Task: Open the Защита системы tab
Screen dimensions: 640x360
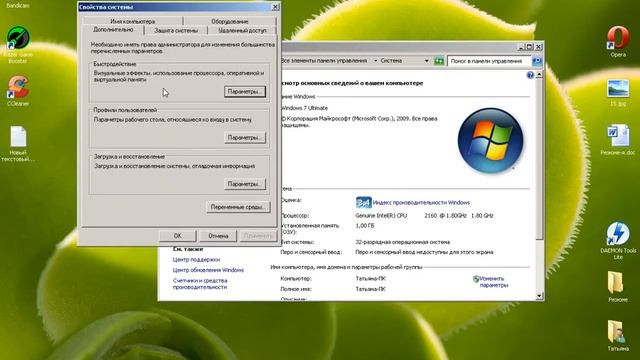Action: point(176,31)
